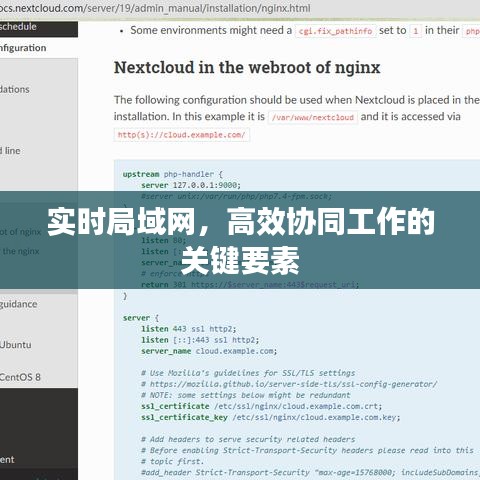Click the '# Add headers to serve security' comment

coord(248,439)
